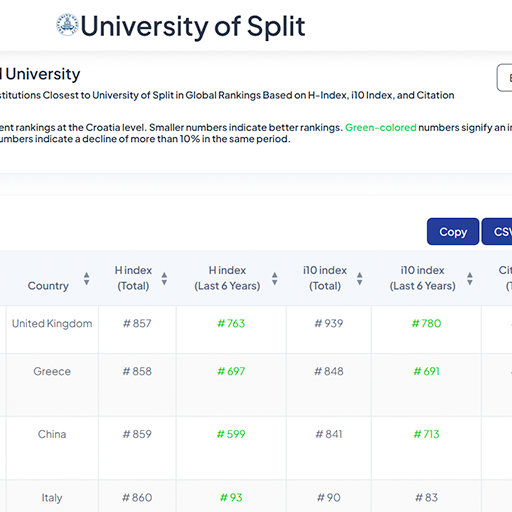Viewport: 512px width, 512px height.
Task: Click the green # 697 value
Action: pos(231,371)
